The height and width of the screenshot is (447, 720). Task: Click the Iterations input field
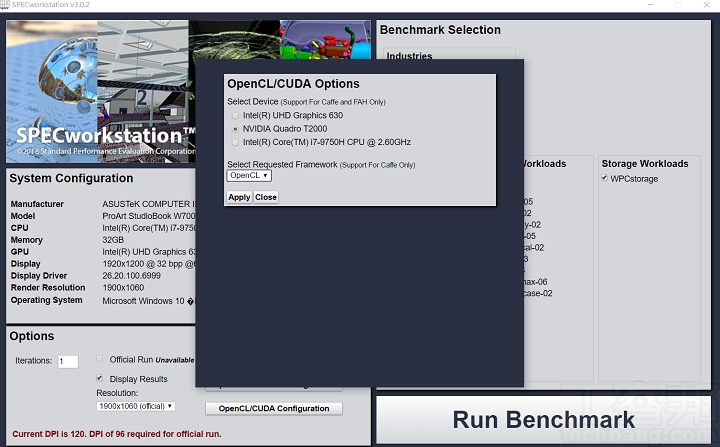[x=68, y=362]
